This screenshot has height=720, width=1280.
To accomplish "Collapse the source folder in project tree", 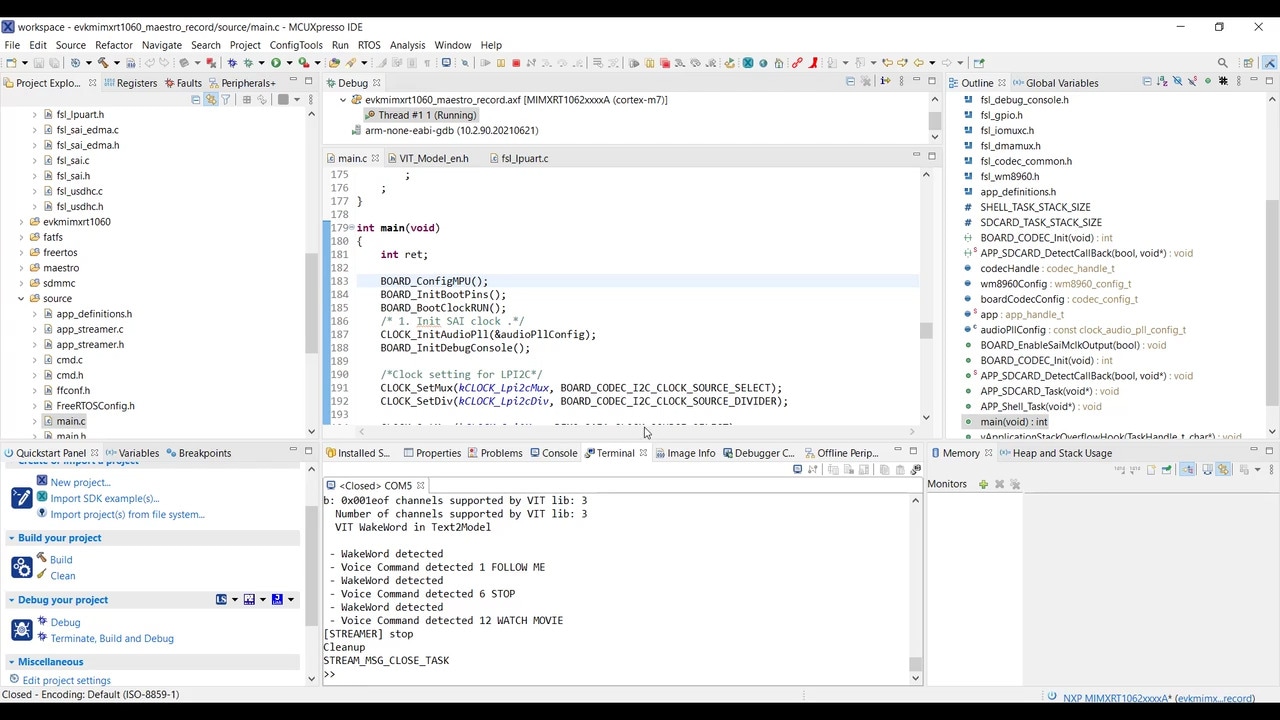I will pyautogui.click(x=21, y=298).
